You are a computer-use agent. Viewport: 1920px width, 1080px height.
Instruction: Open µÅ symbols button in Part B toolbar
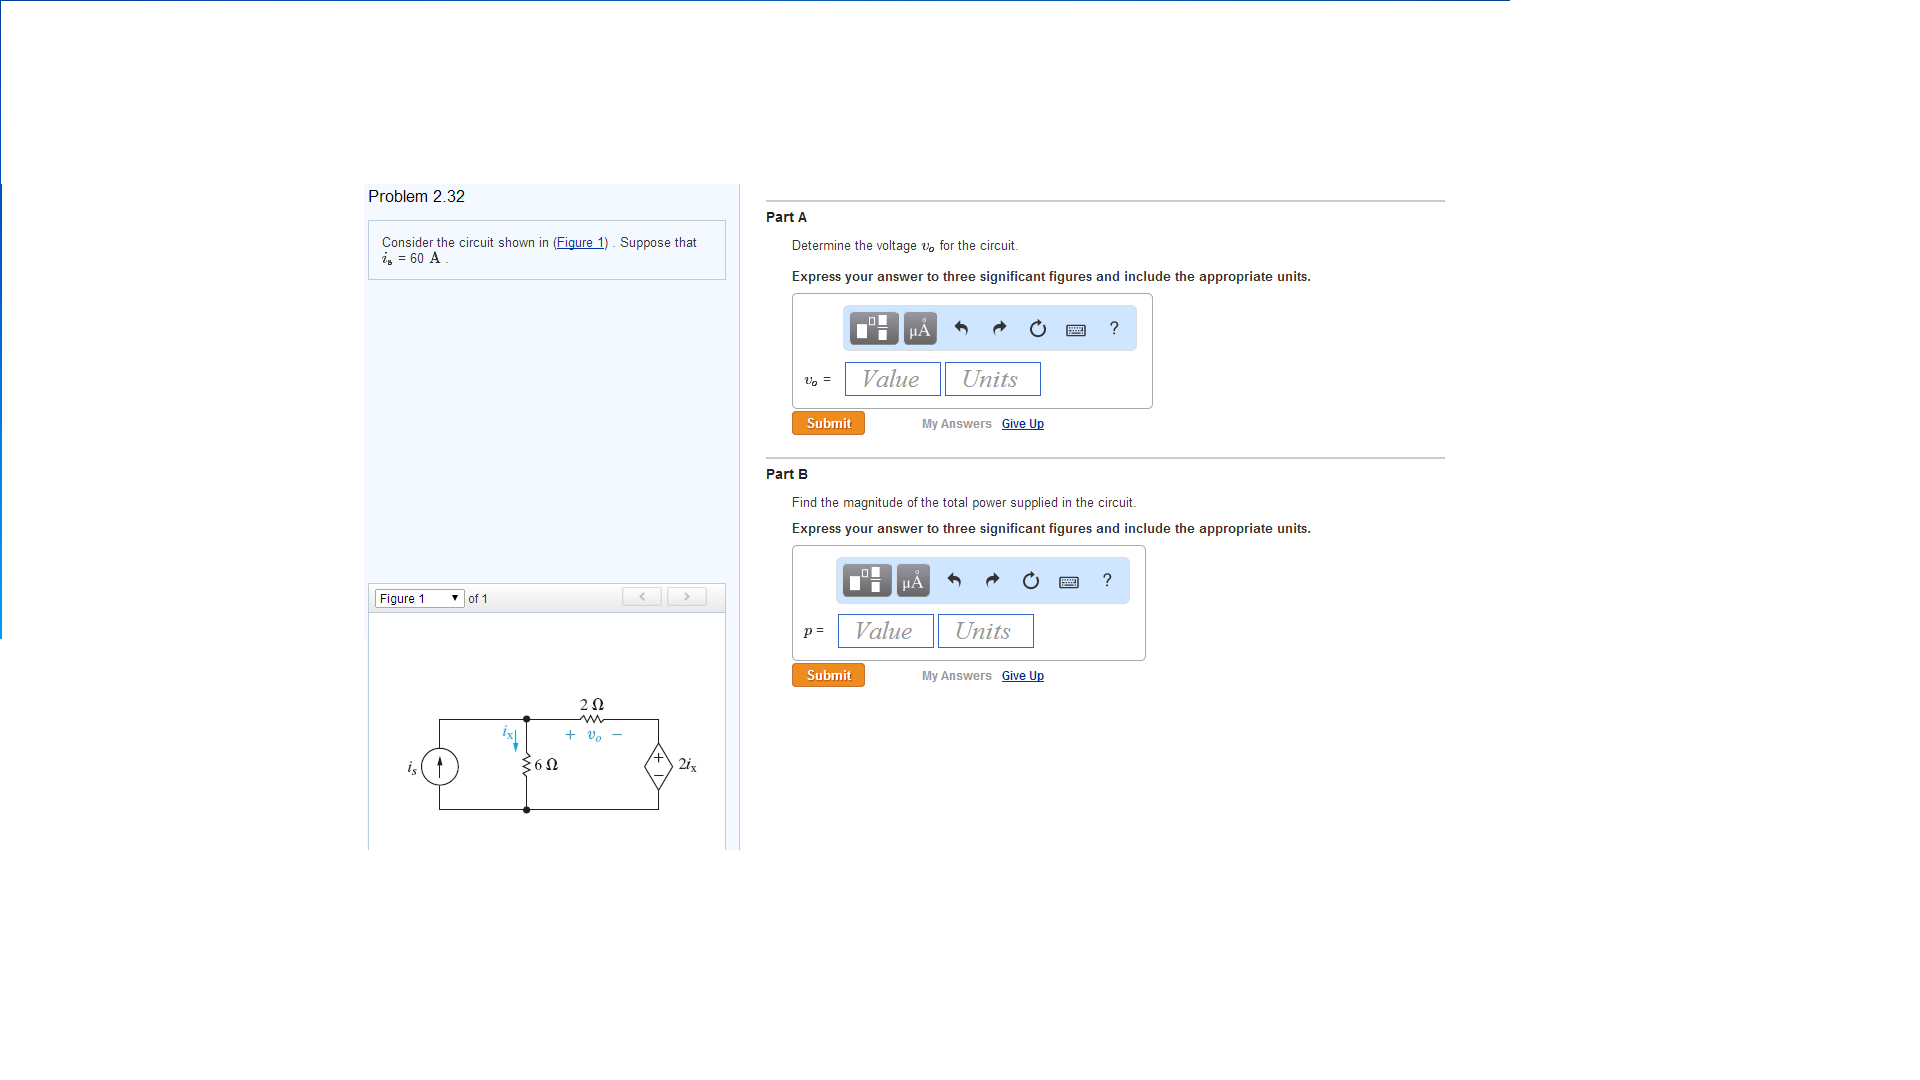913,580
